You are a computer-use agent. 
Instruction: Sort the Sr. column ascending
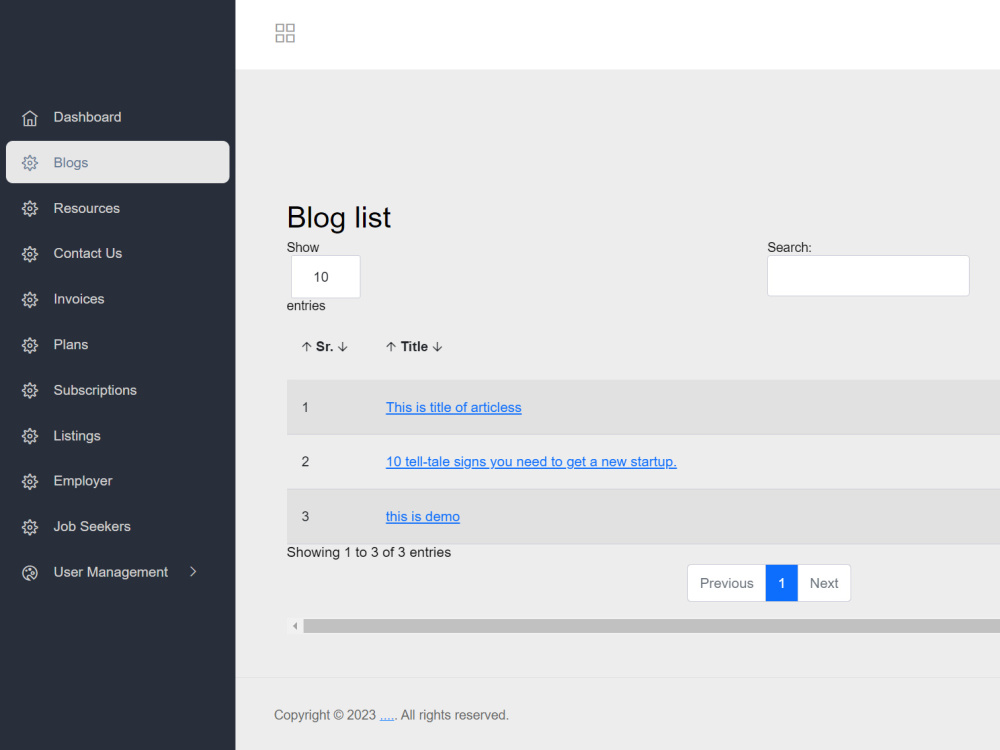(306, 346)
